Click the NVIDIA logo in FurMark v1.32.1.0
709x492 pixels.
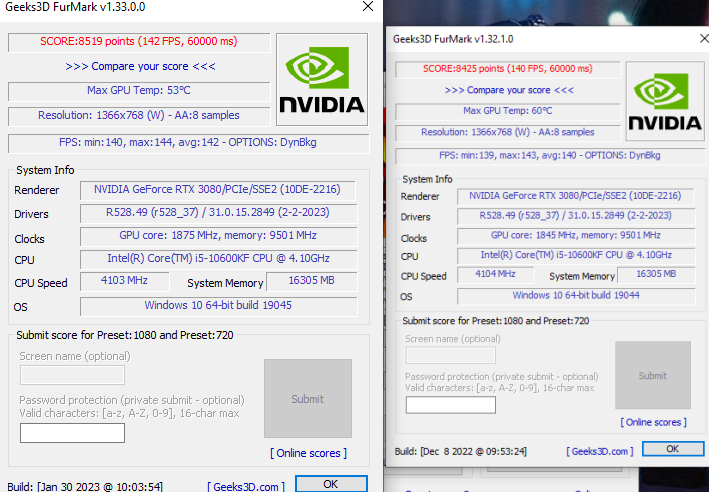click(x=665, y=101)
